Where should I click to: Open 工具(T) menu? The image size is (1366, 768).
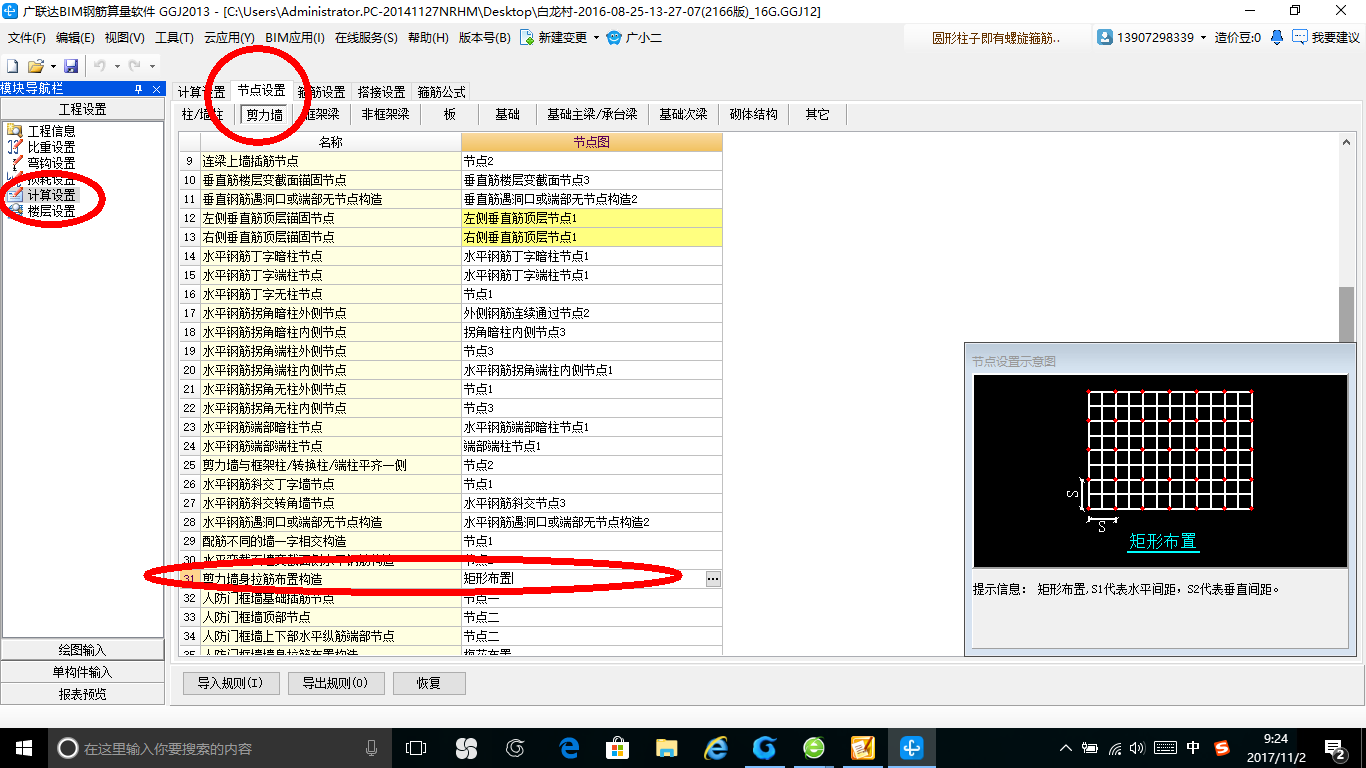tap(174, 38)
